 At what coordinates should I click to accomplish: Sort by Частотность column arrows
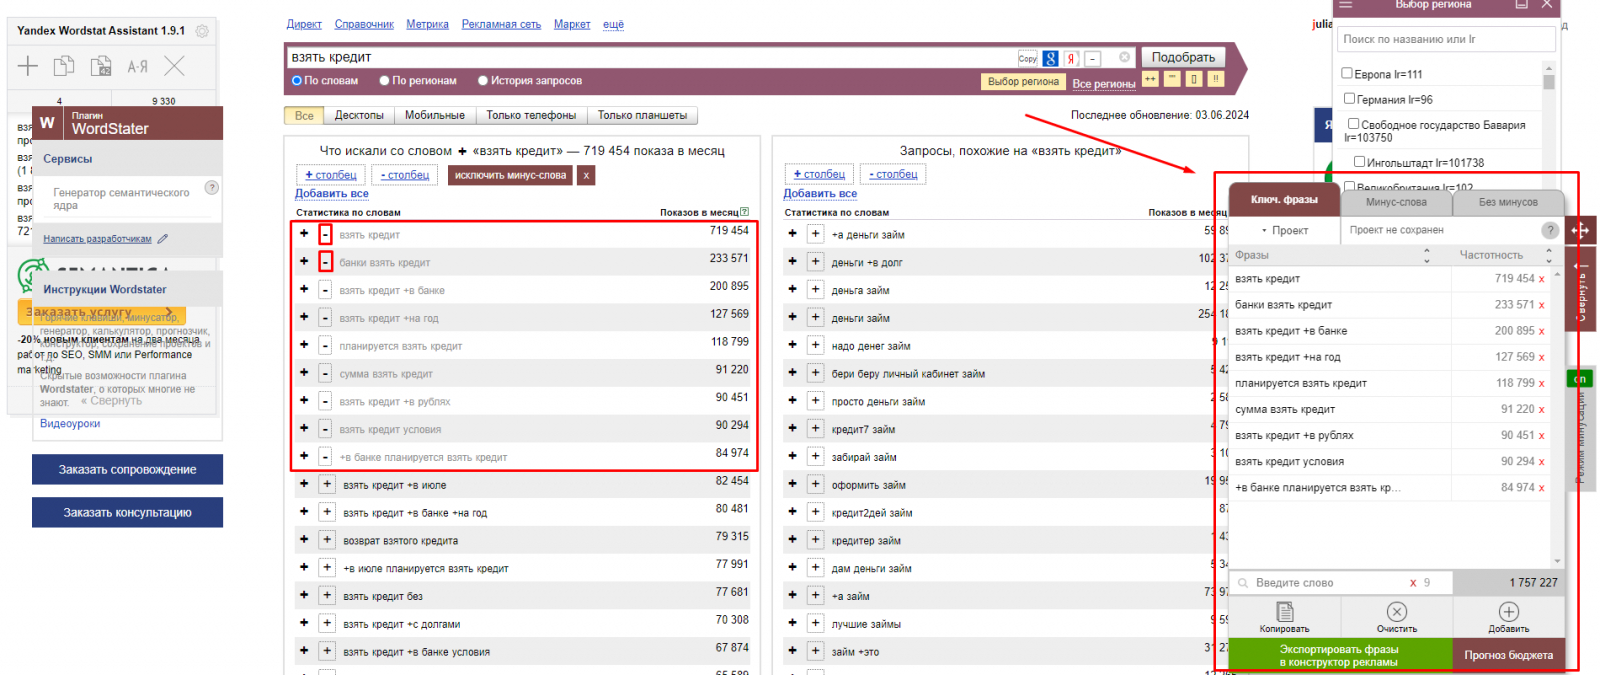coord(1549,256)
